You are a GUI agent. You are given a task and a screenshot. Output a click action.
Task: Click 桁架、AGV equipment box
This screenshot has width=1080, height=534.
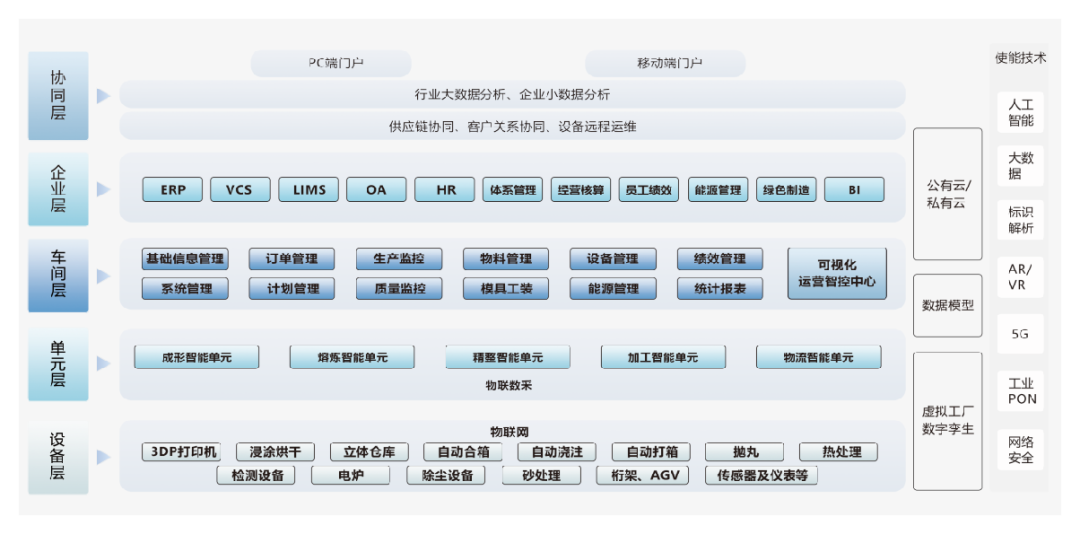coord(642,476)
